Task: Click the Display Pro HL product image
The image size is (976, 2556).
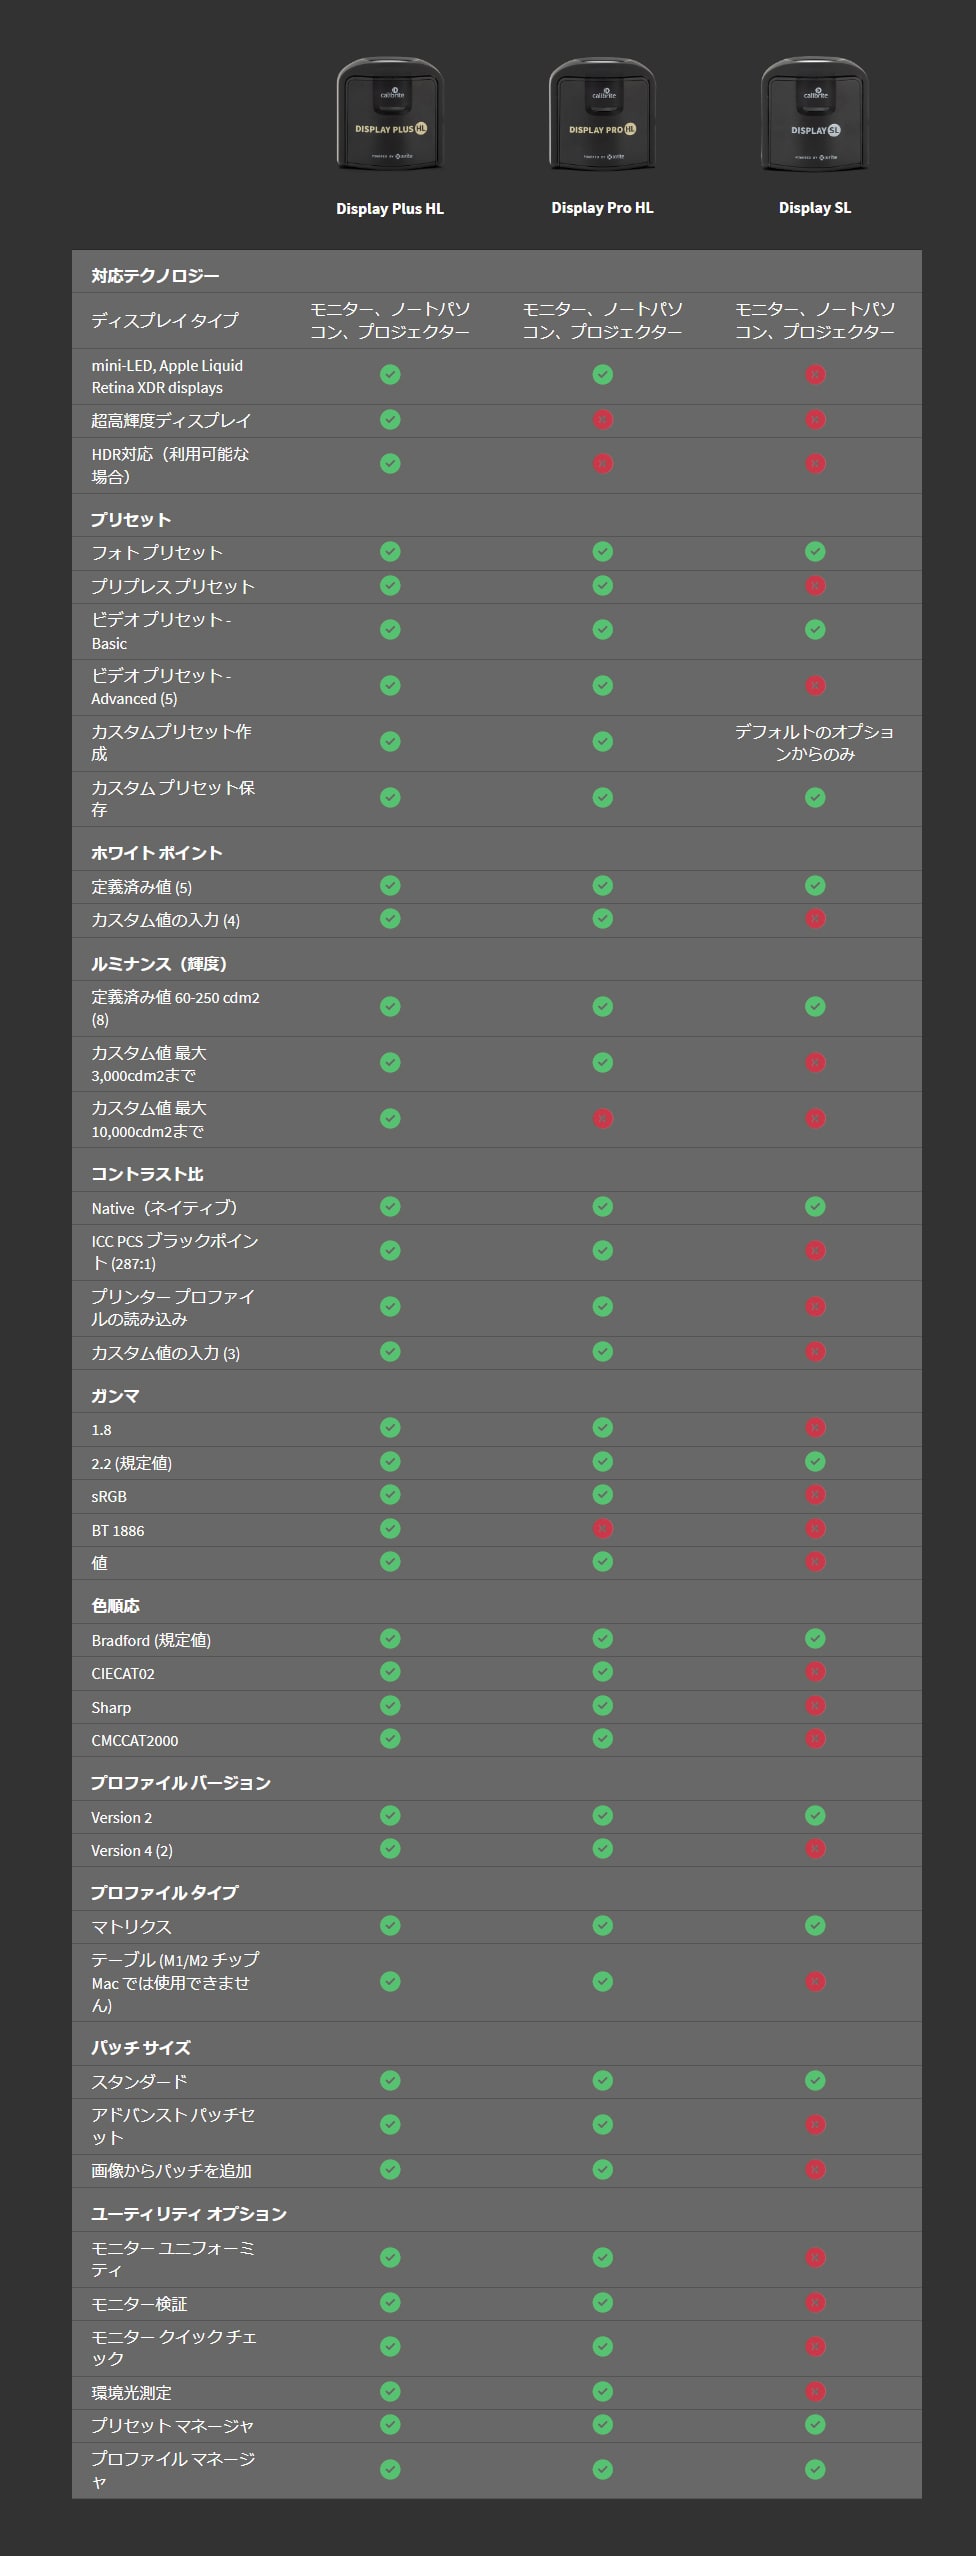Action: pos(602,115)
